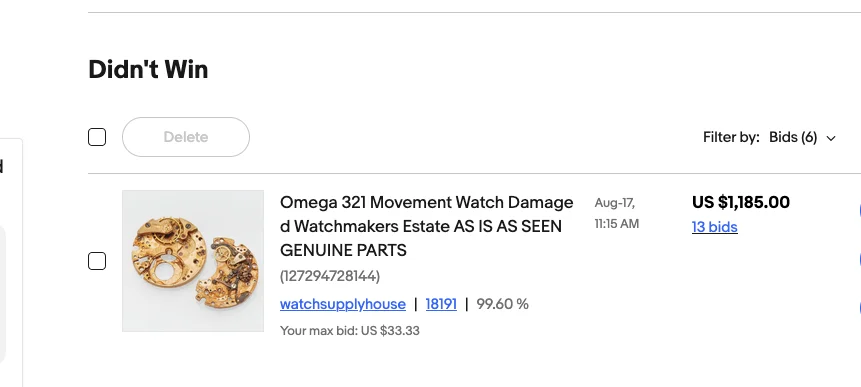View the 13 bids history link

[714, 227]
